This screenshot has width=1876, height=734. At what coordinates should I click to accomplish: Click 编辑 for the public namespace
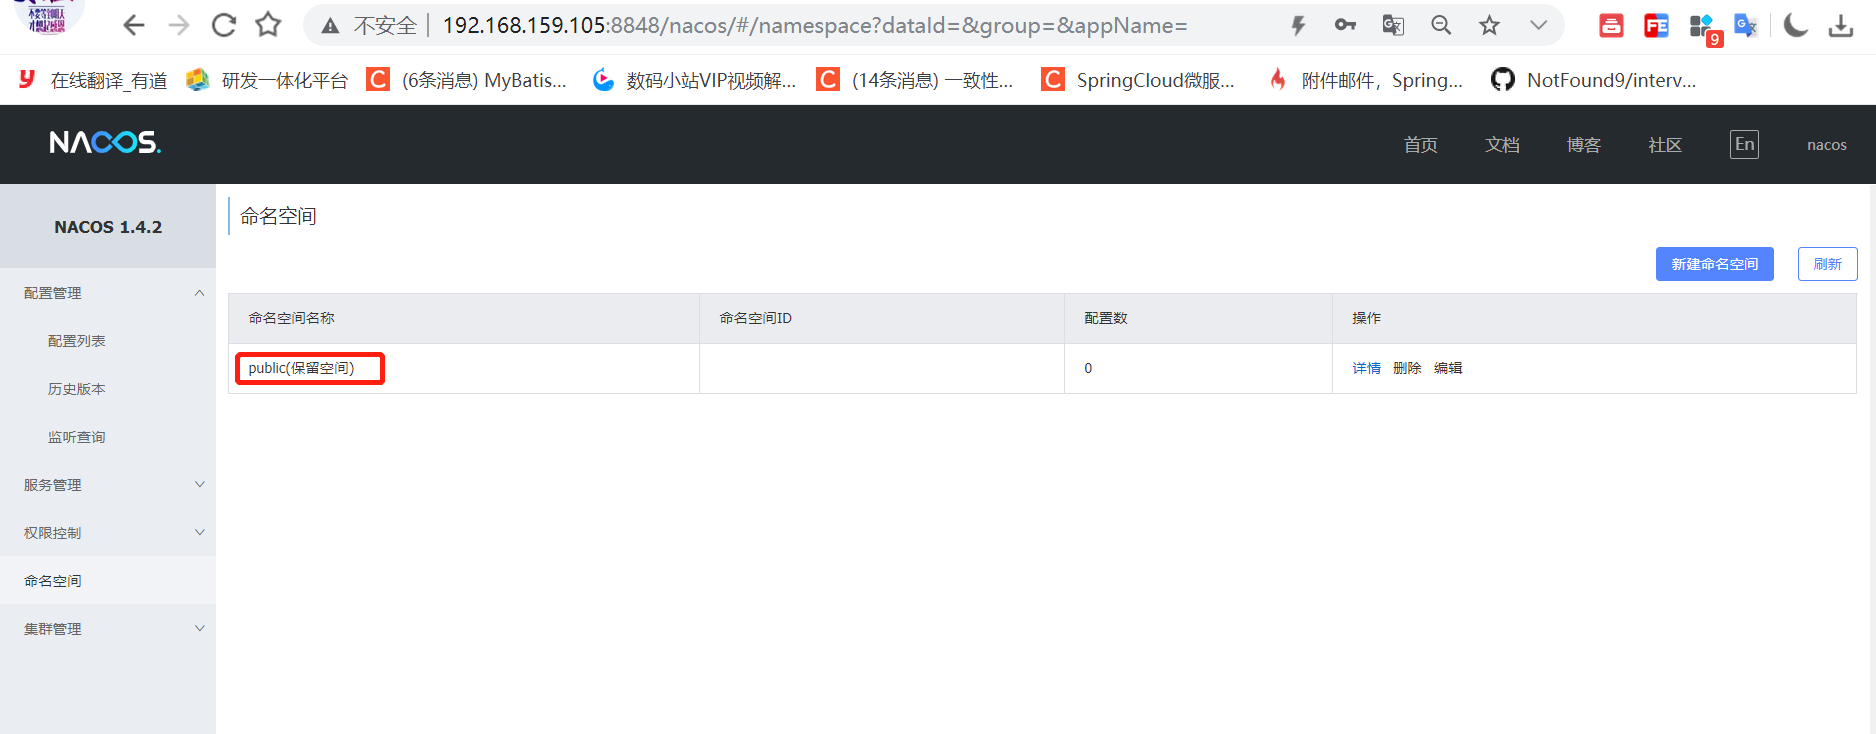click(x=1448, y=368)
